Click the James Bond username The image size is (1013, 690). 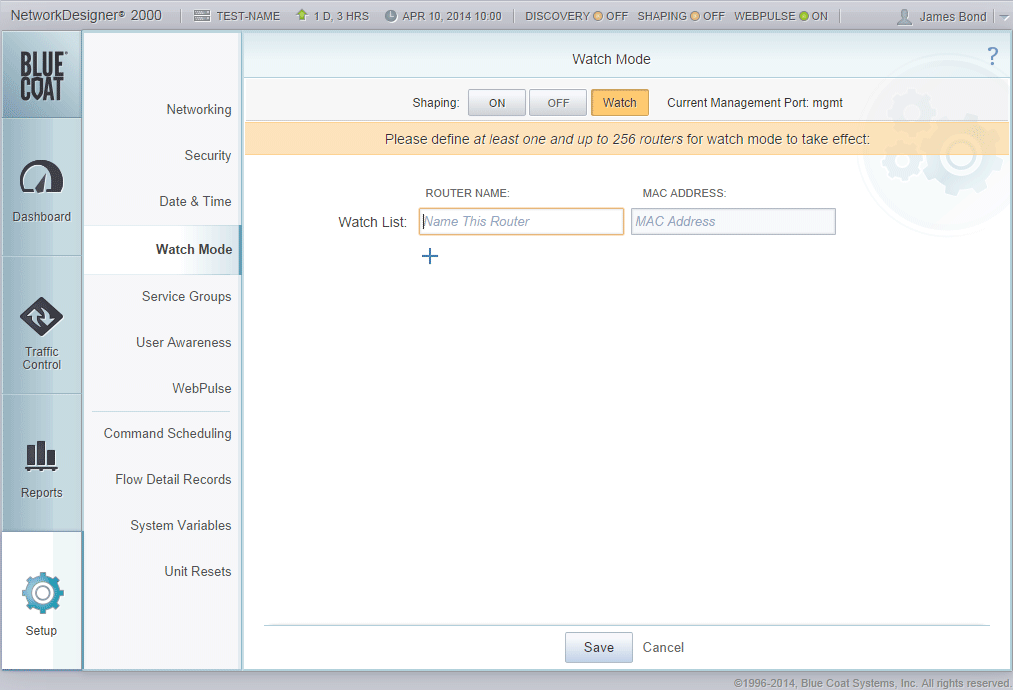coord(953,17)
